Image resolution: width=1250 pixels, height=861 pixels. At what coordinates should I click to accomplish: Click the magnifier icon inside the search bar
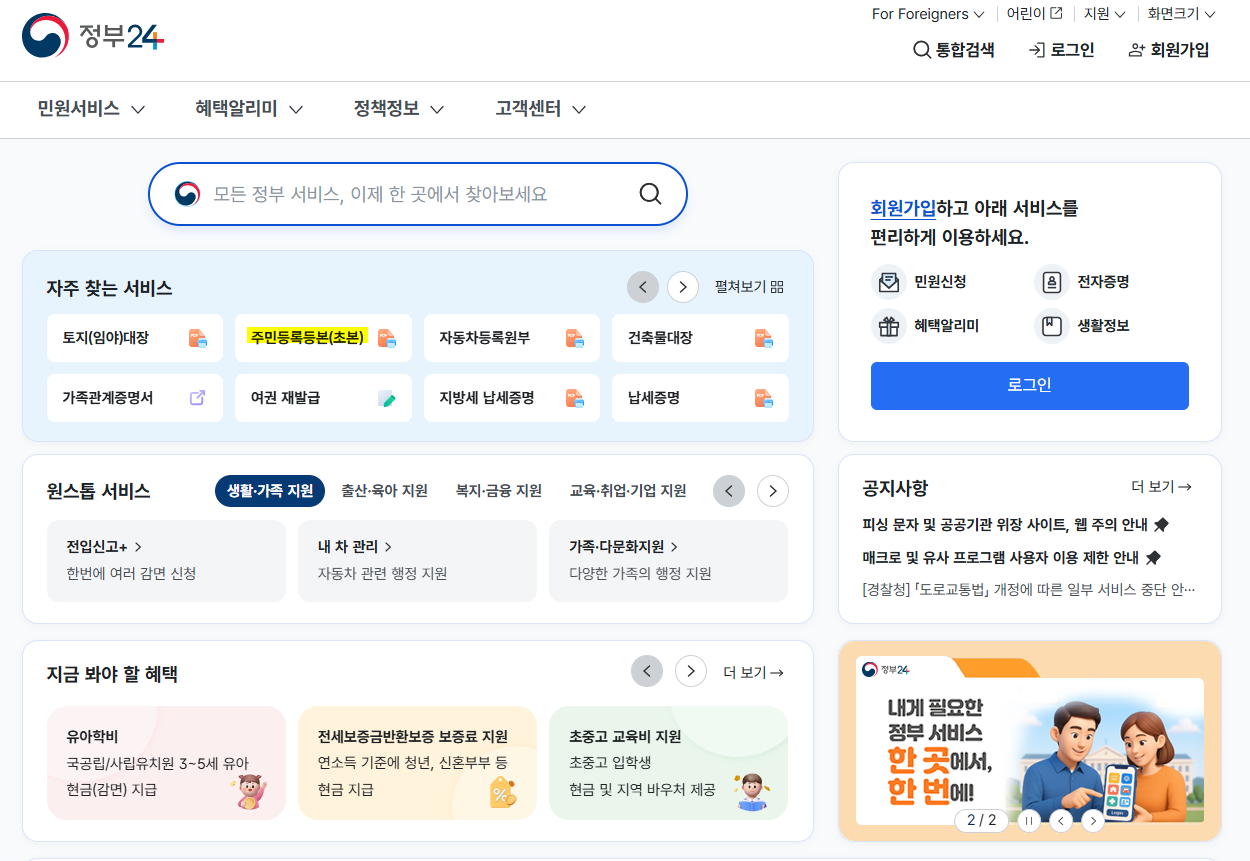point(650,194)
